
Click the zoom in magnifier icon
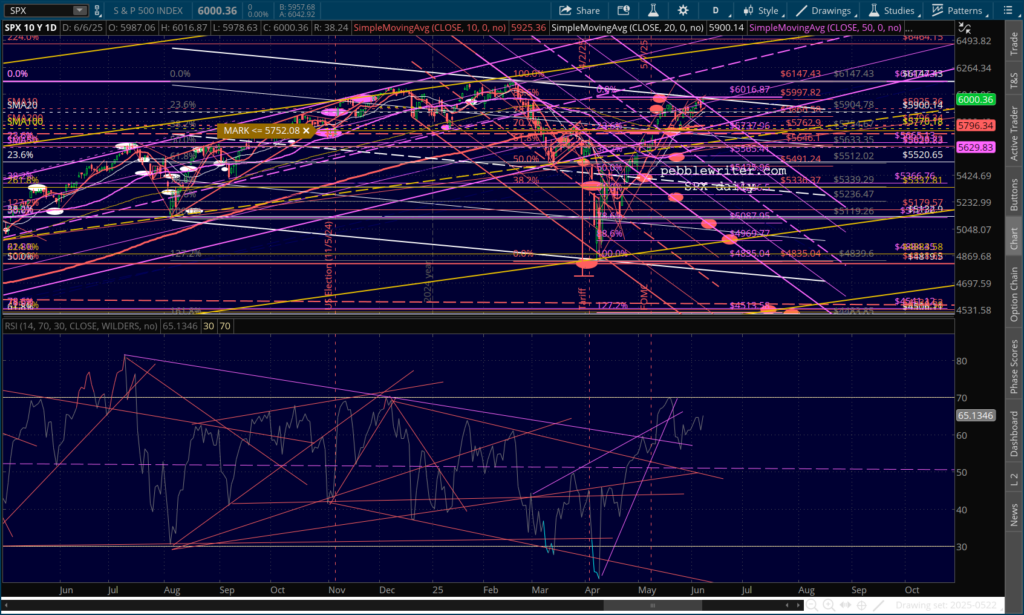point(829,604)
